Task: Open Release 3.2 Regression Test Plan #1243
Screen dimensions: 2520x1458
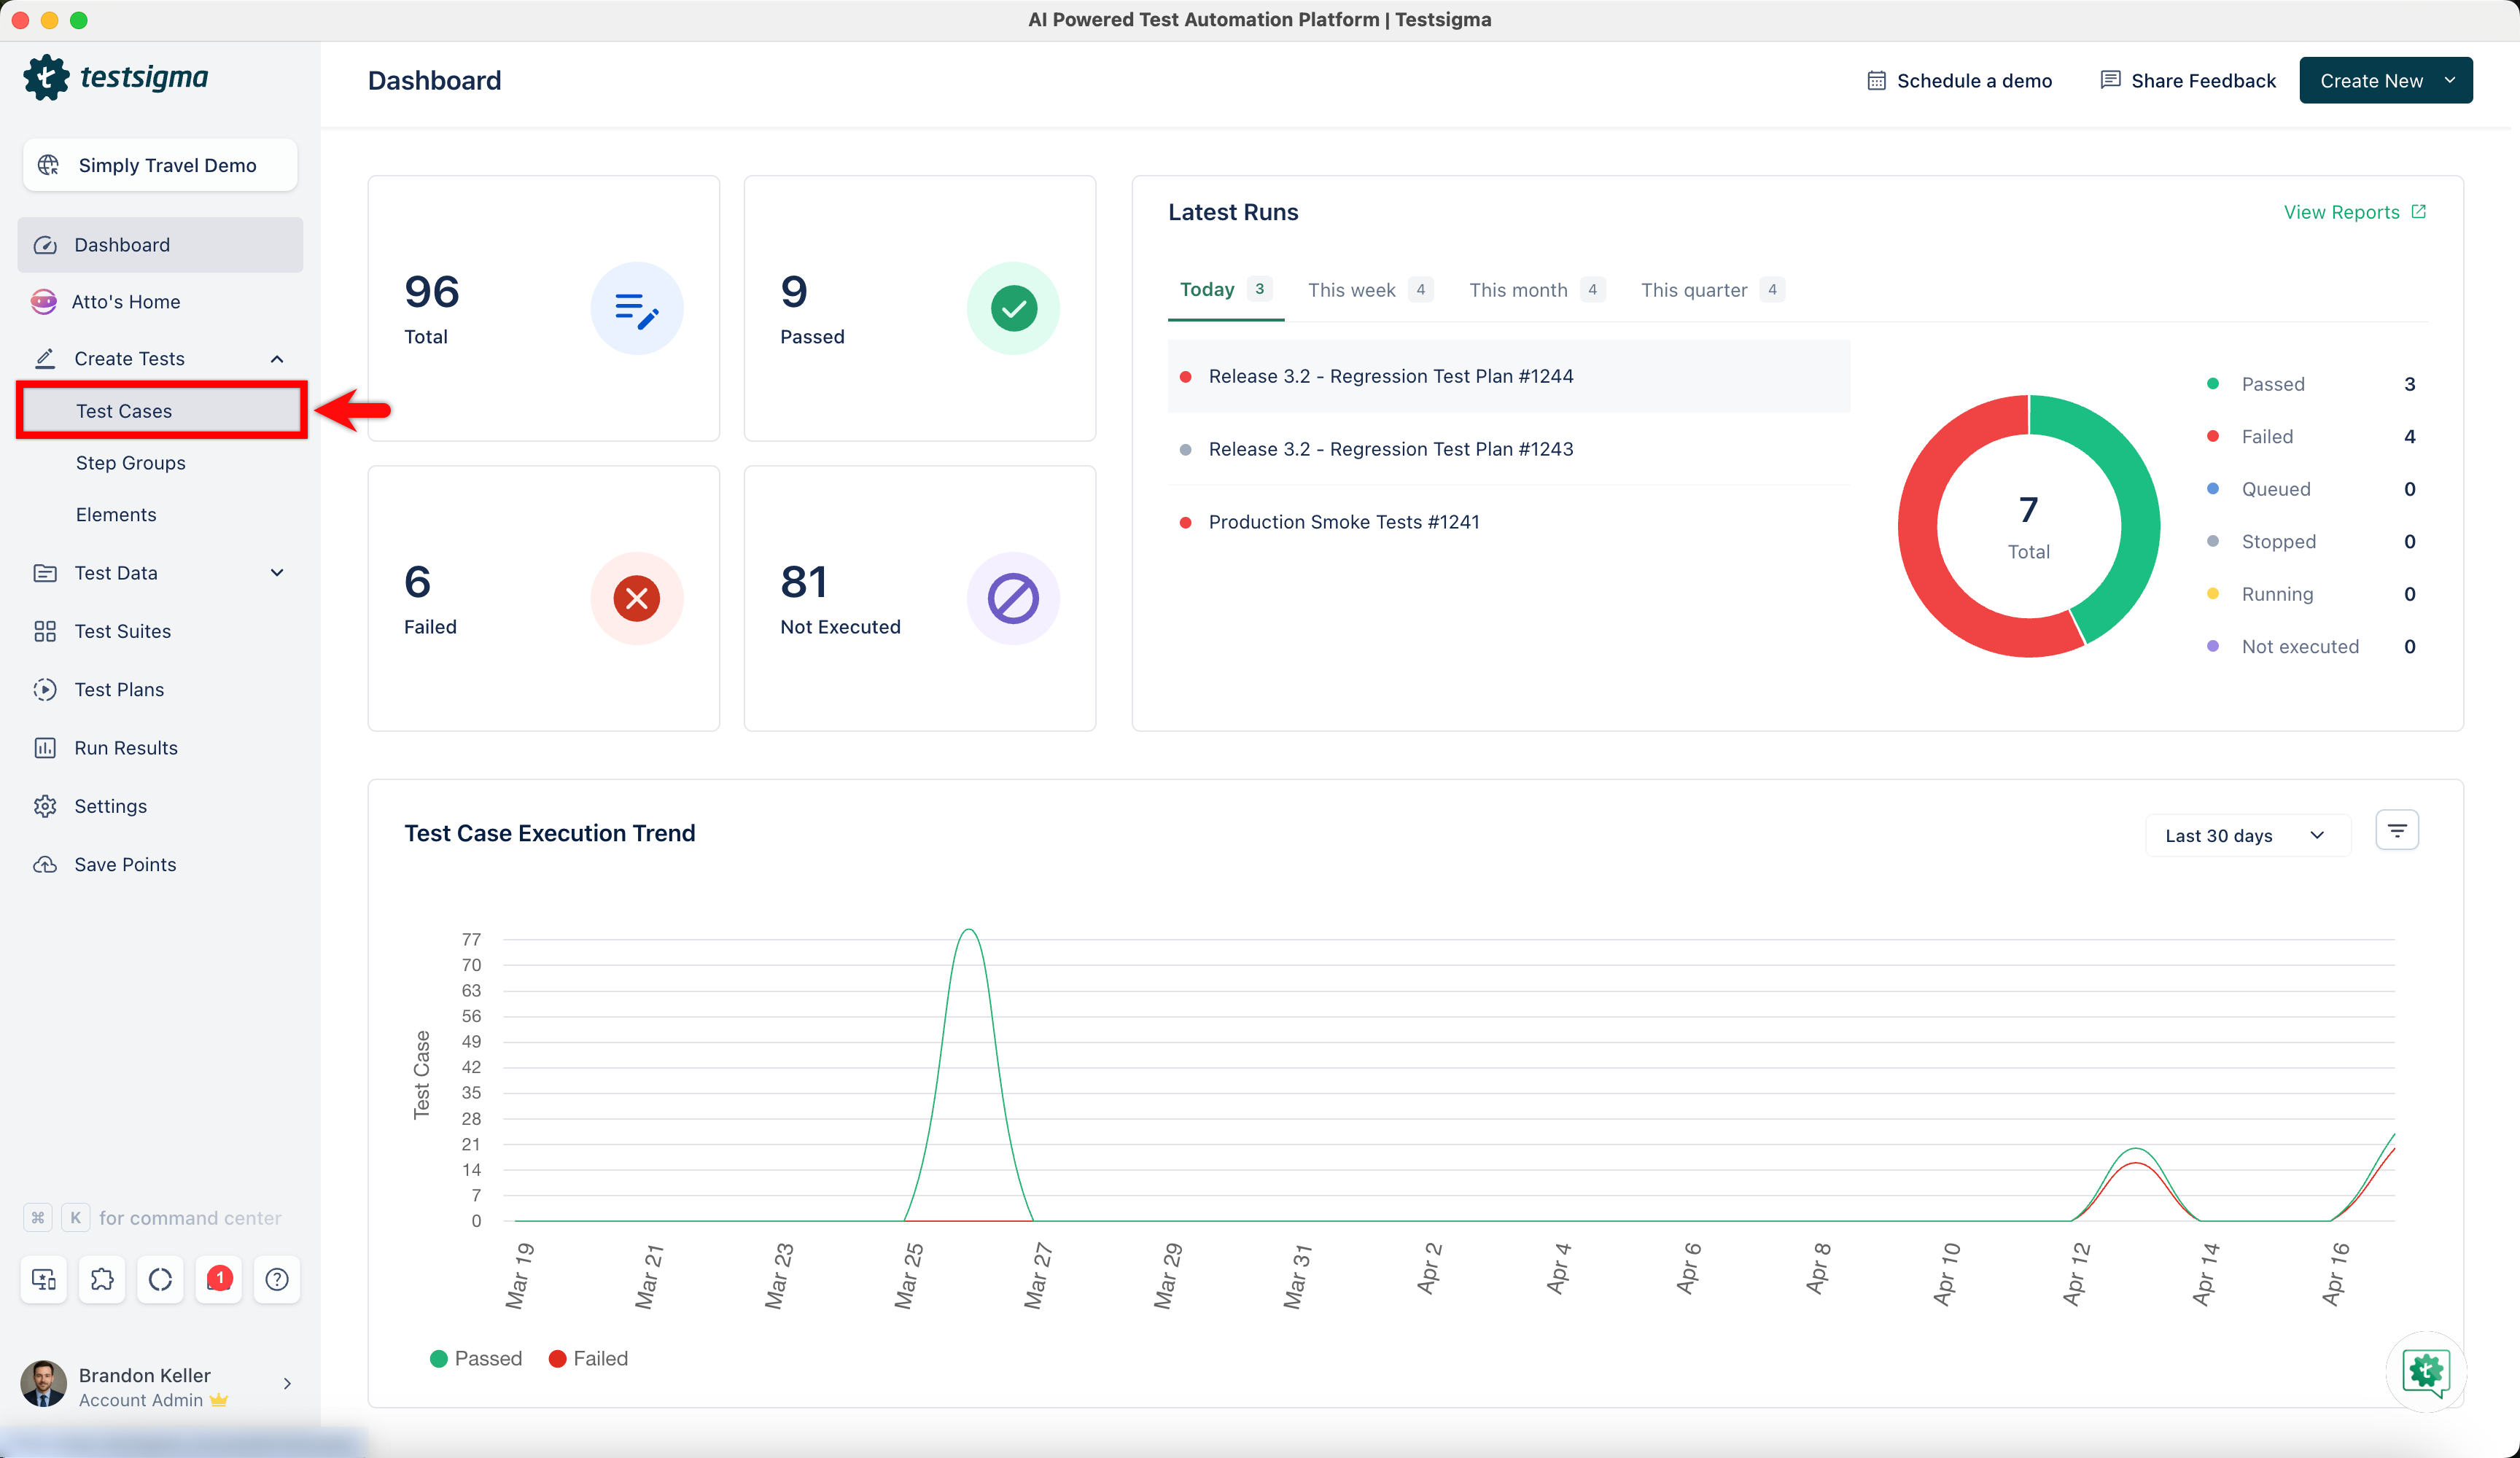Action: tap(1508, 449)
